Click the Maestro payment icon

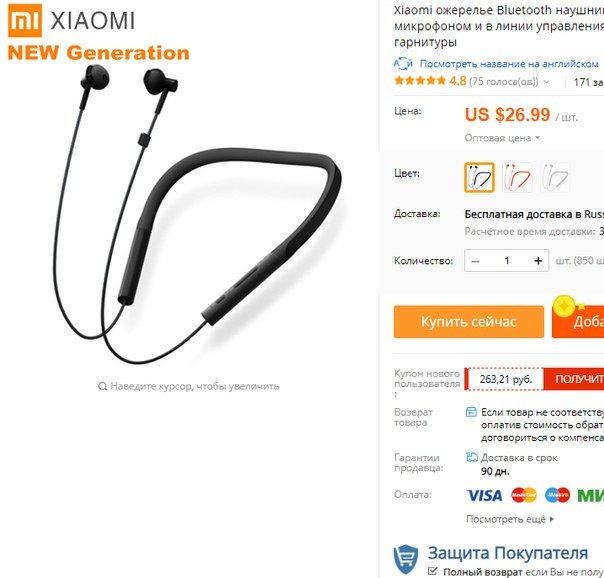coord(557,495)
